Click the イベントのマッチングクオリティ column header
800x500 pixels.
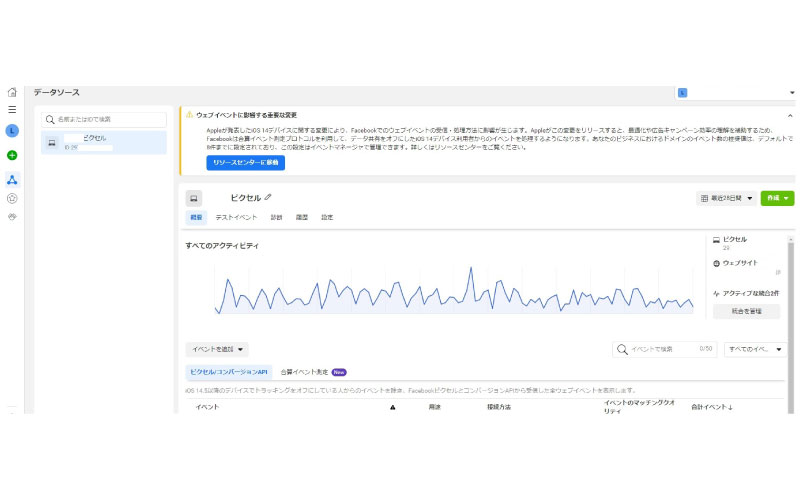[639, 407]
